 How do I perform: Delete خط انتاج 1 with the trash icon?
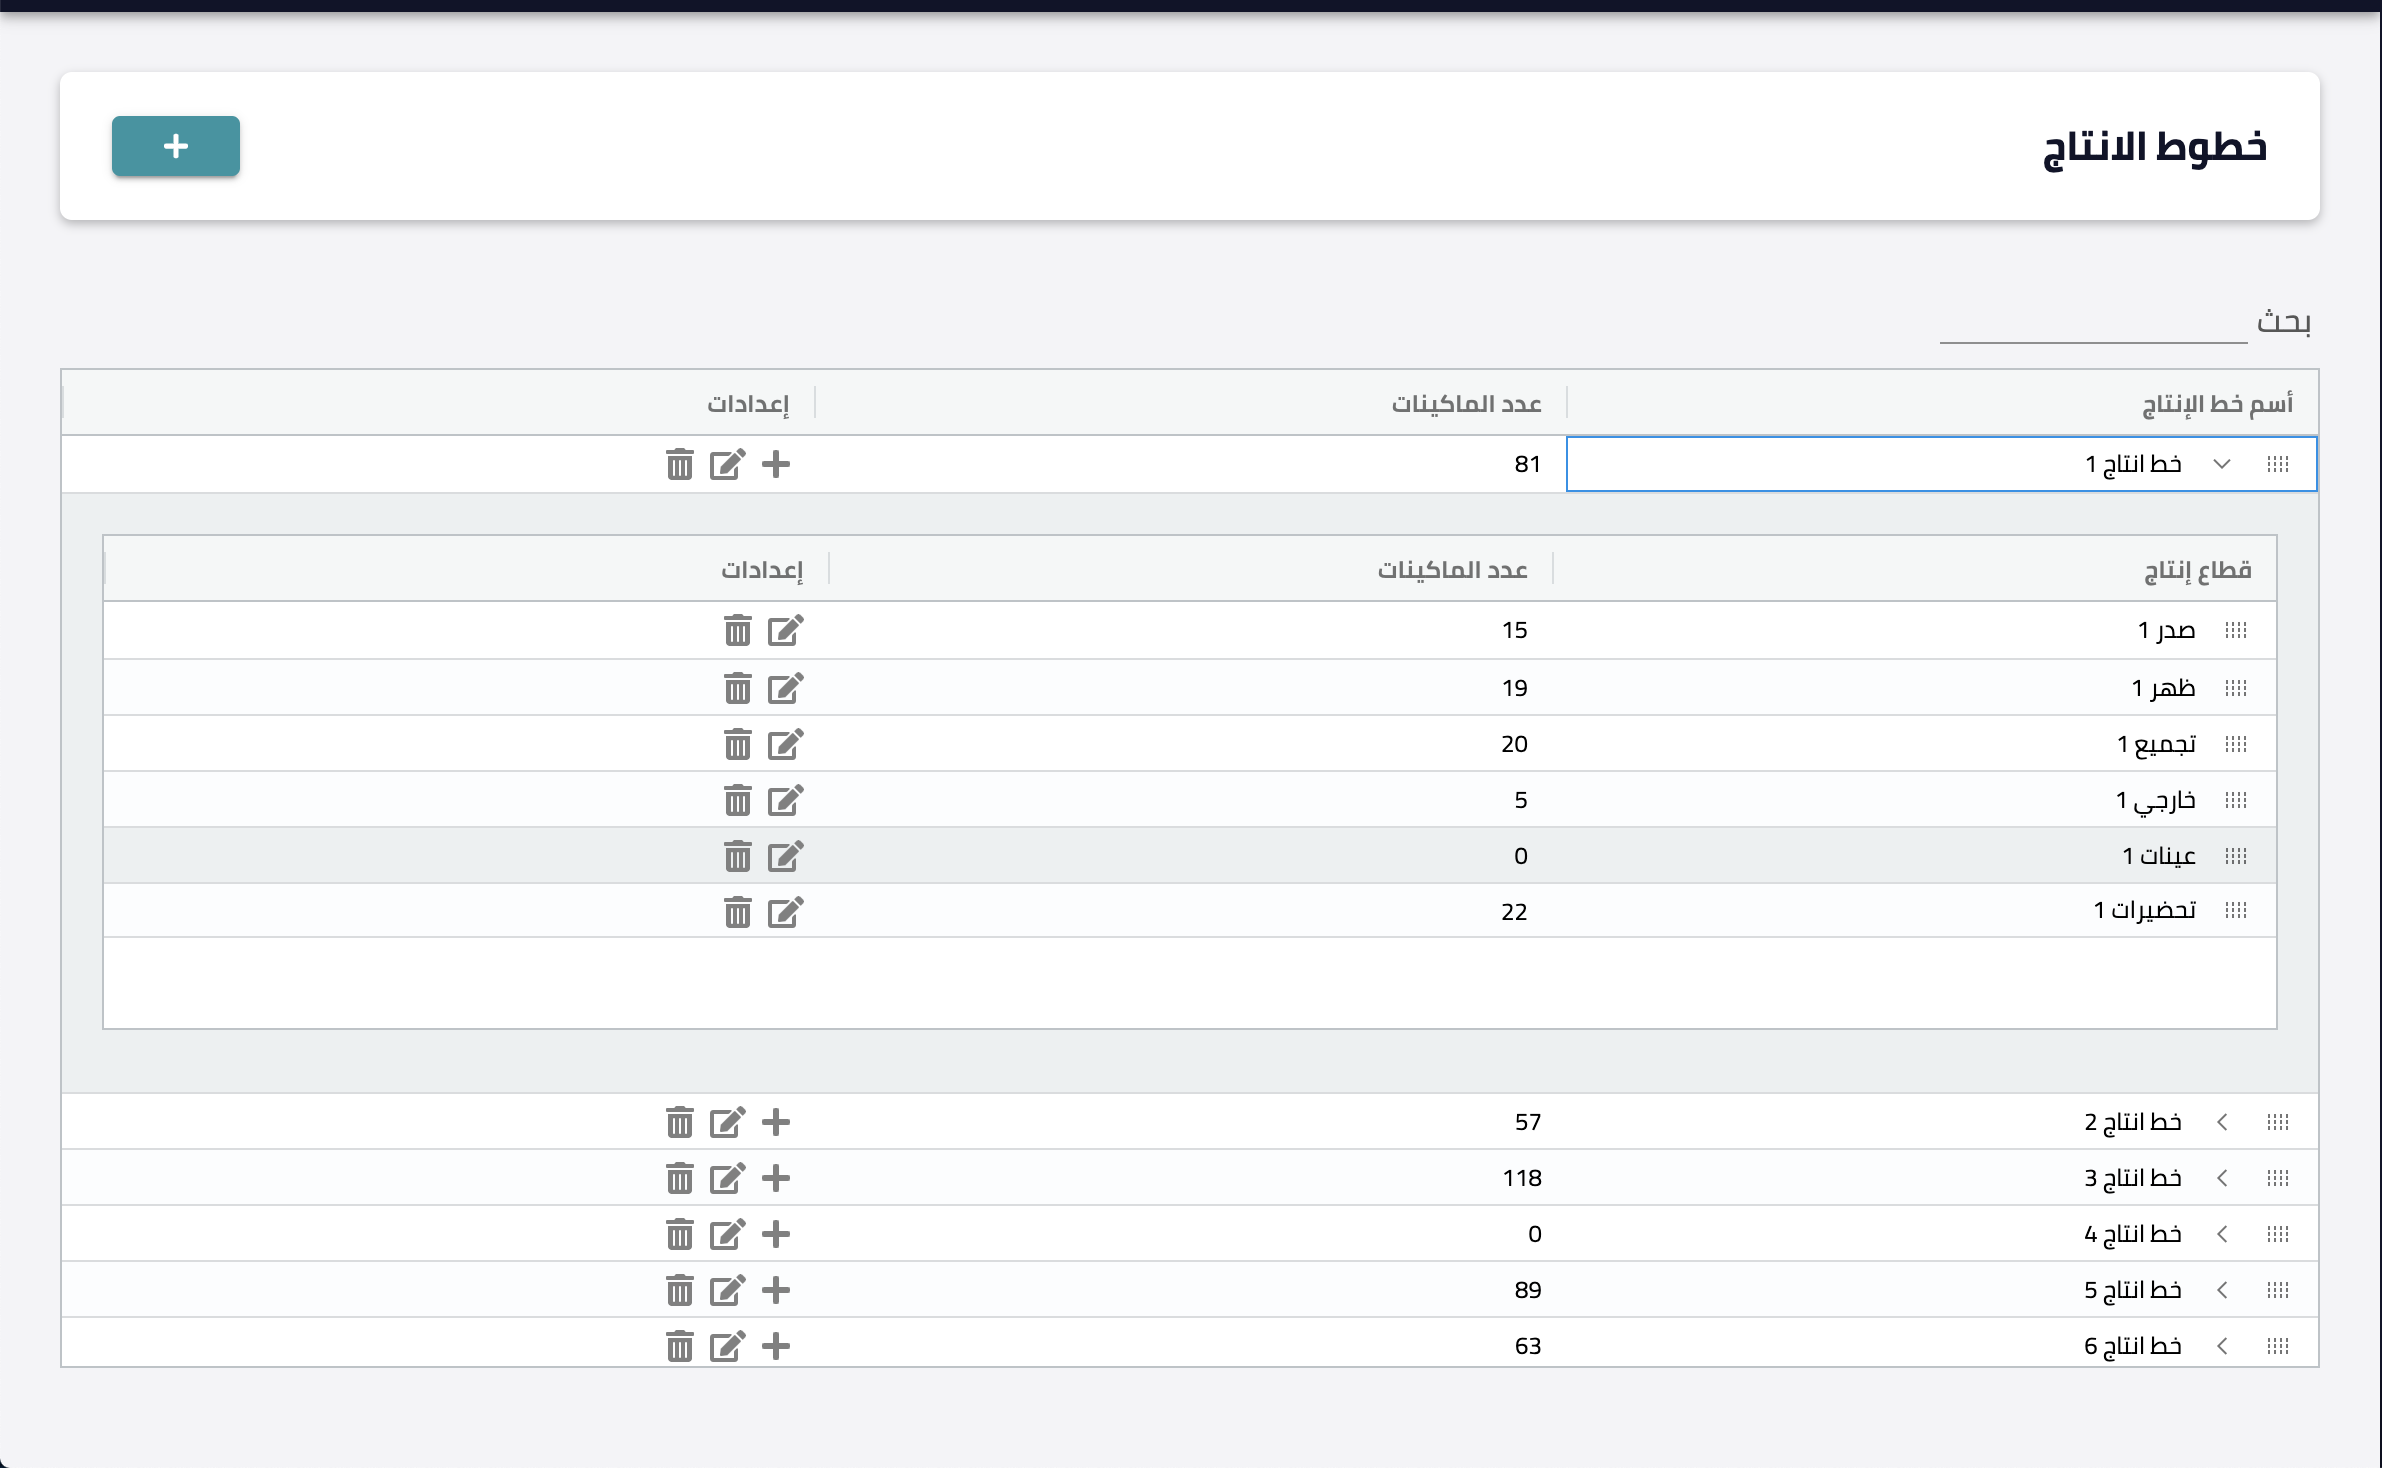click(680, 464)
